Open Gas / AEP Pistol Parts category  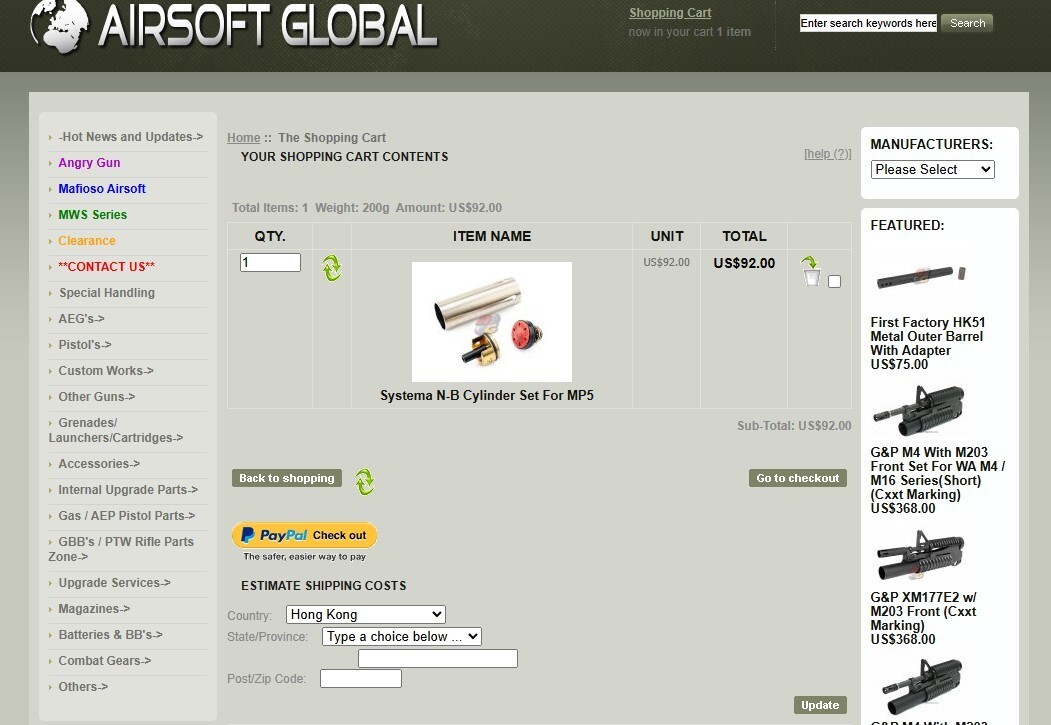click(x=126, y=516)
